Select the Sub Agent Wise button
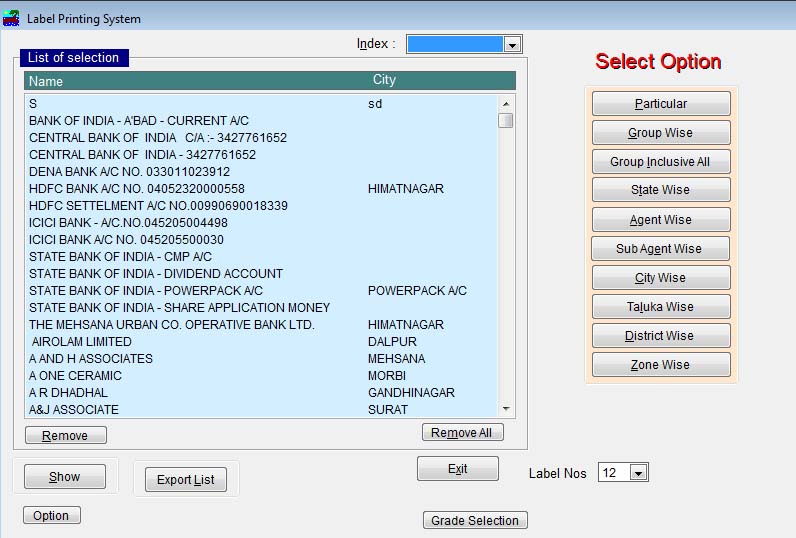This screenshot has width=796, height=538. pos(660,249)
